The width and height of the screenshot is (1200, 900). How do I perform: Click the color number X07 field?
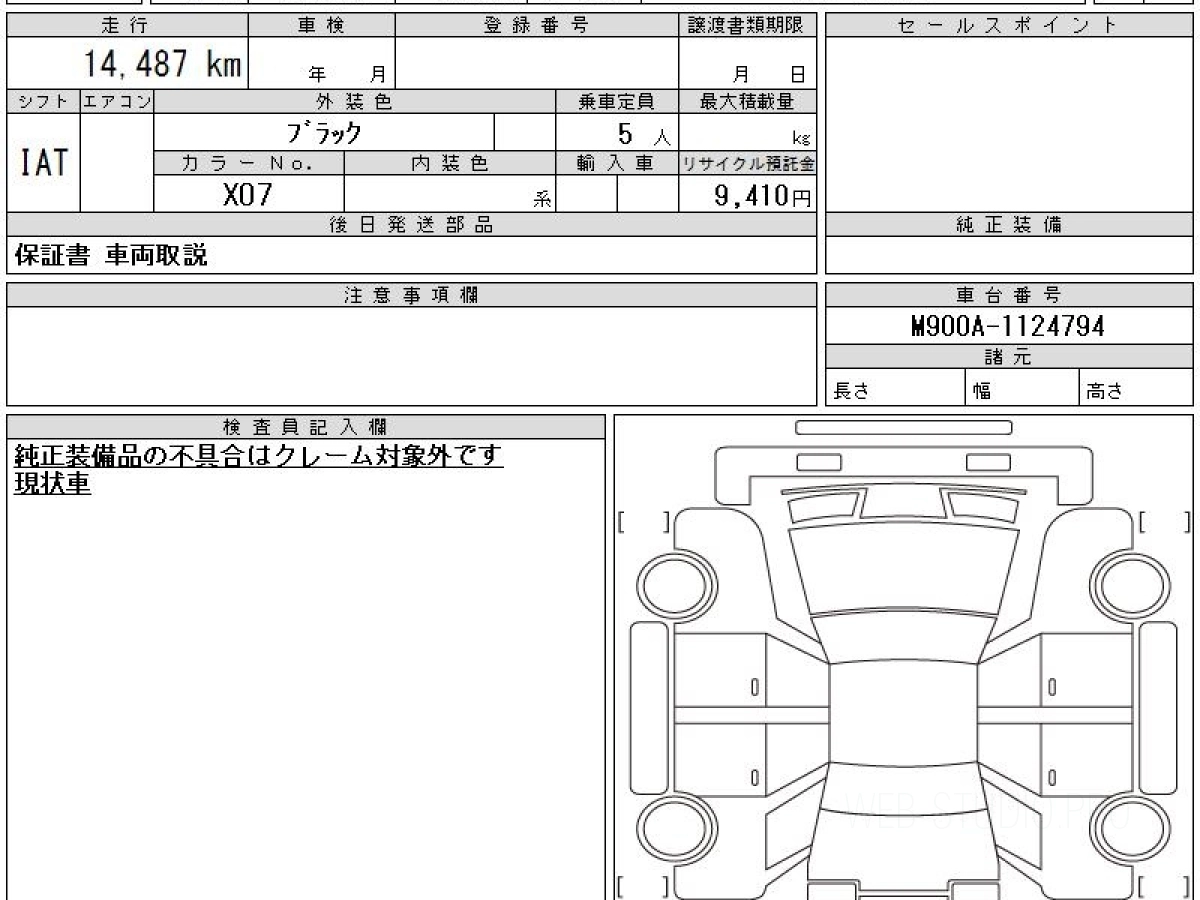(248, 194)
